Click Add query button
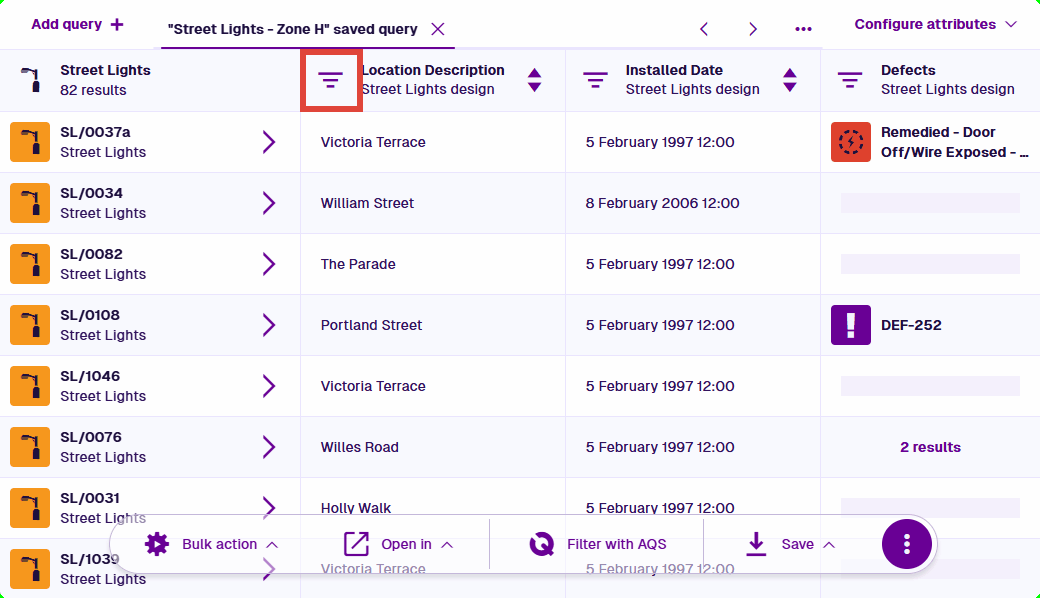Screen dimensions: 1040x598 [x=78, y=24]
